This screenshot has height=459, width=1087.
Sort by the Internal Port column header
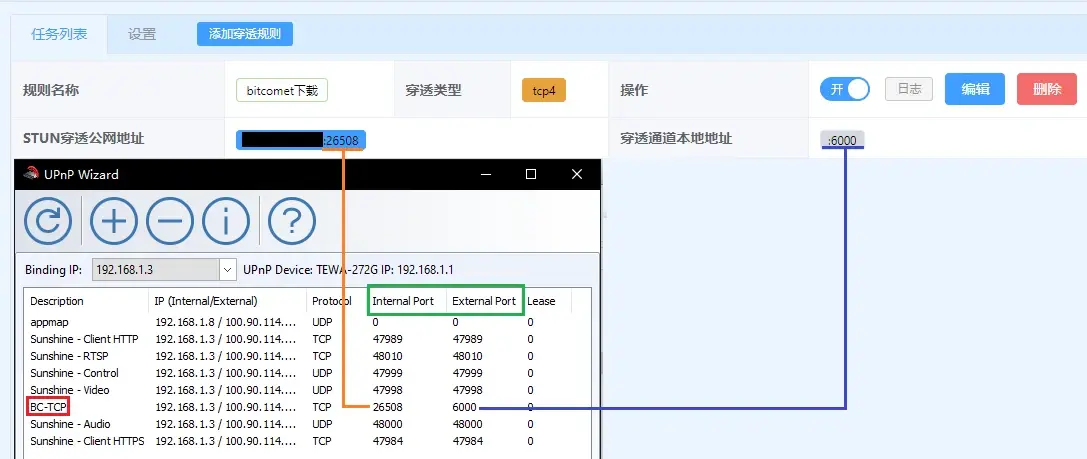pos(403,301)
